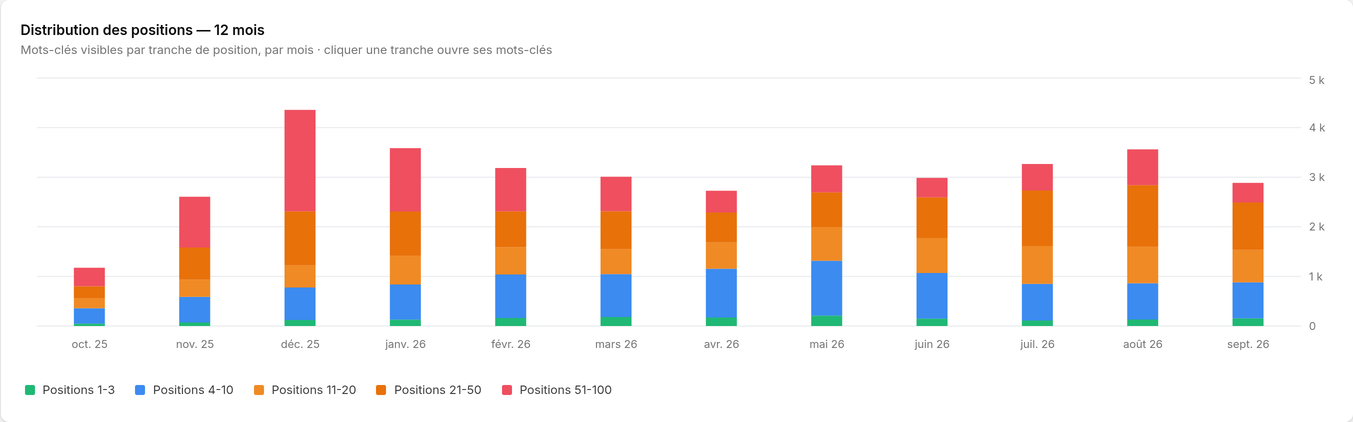Screen dimensions: 1353x422
Task: Click the 'mai 26' axis label
Action: pyautogui.click(x=827, y=344)
